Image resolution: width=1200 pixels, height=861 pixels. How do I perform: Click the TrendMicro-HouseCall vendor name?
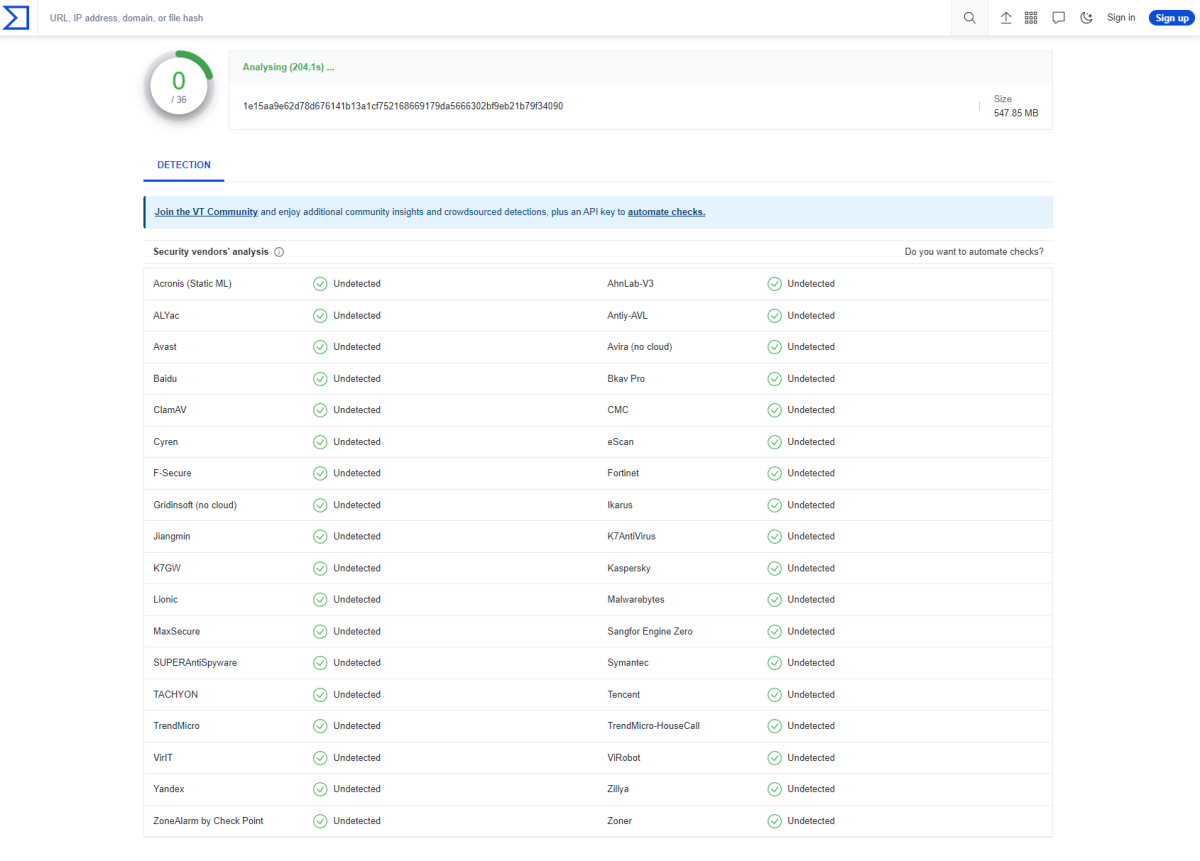pos(654,726)
